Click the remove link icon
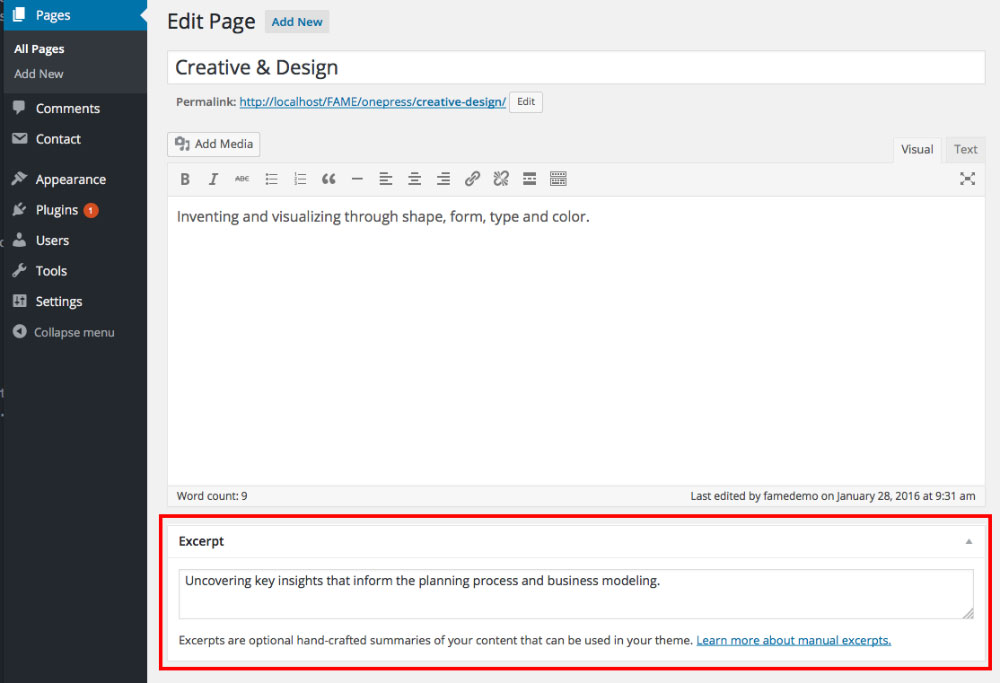1000x683 pixels. click(x=501, y=179)
